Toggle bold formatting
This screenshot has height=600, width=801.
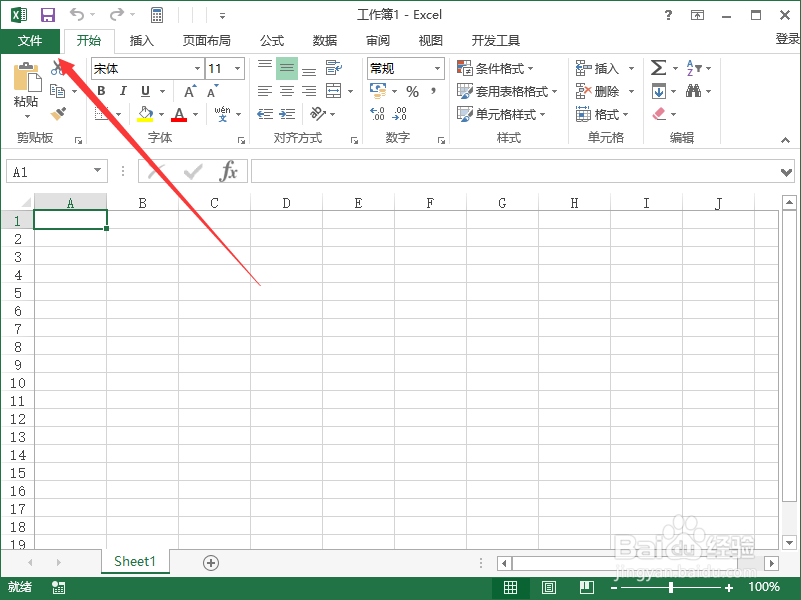coord(100,90)
